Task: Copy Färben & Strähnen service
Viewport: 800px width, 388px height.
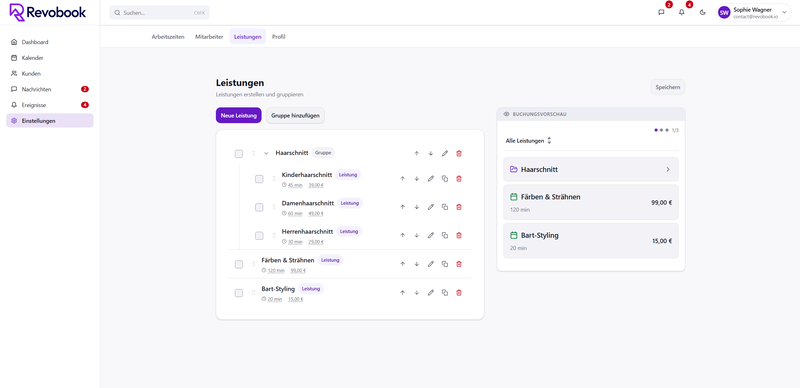Action: (445, 264)
